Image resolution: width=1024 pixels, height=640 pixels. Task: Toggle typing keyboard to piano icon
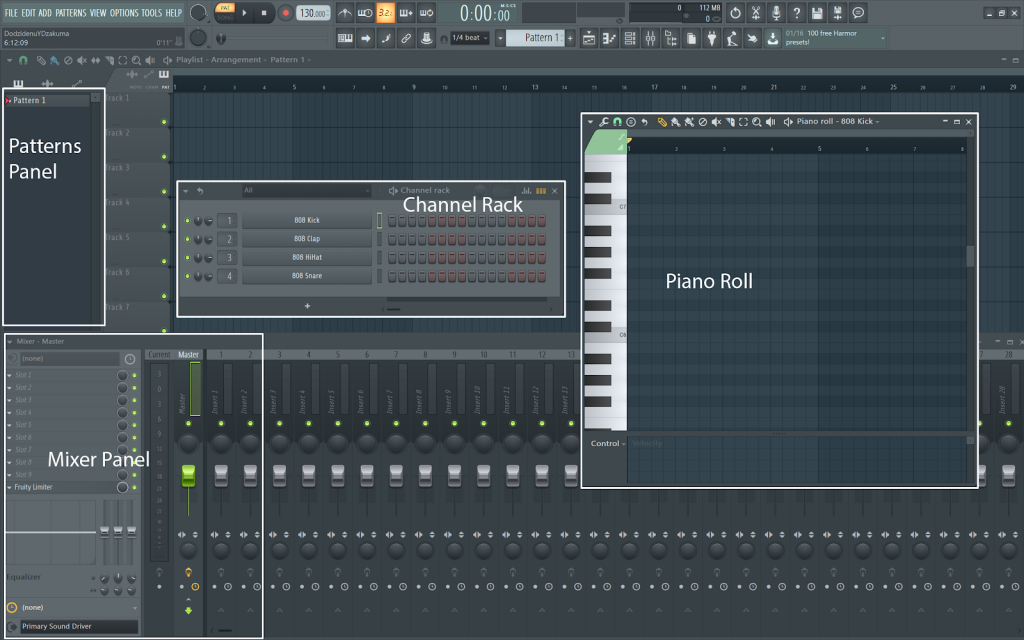(x=345, y=39)
